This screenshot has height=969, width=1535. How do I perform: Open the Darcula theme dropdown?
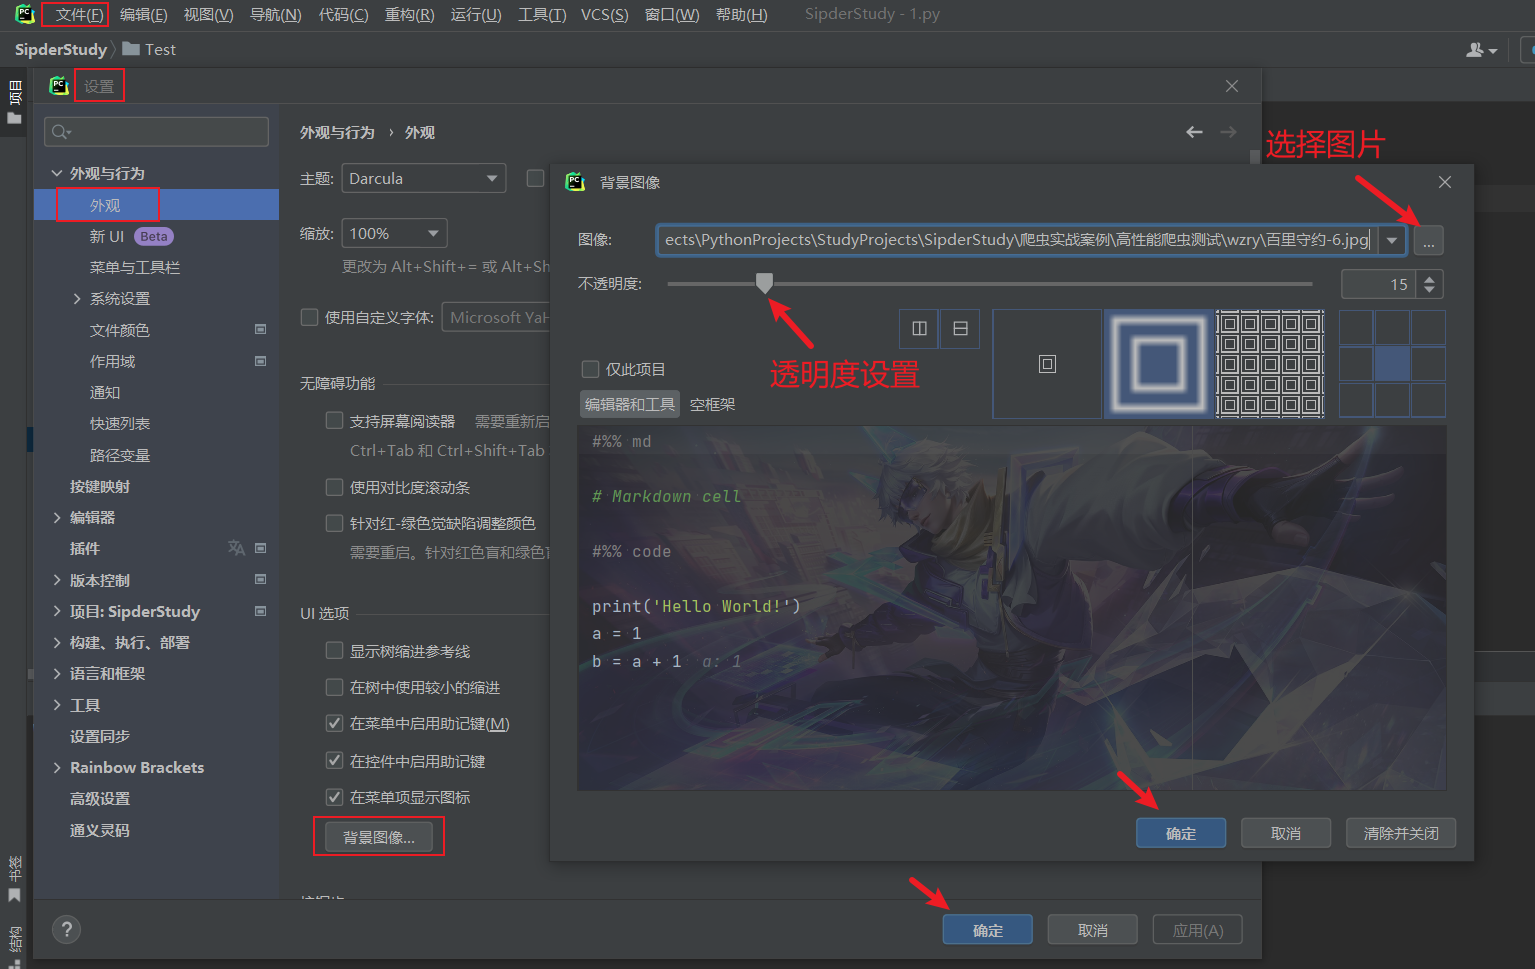(x=424, y=178)
